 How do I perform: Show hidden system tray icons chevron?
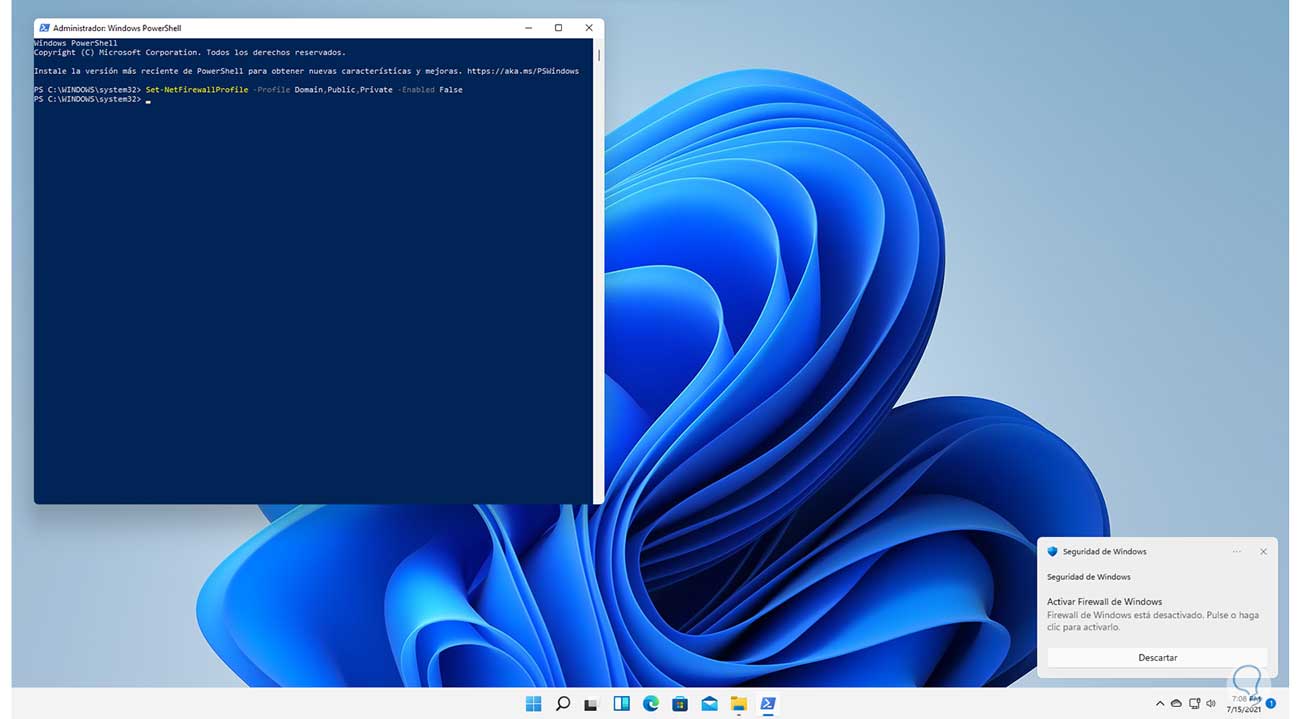[1160, 704]
